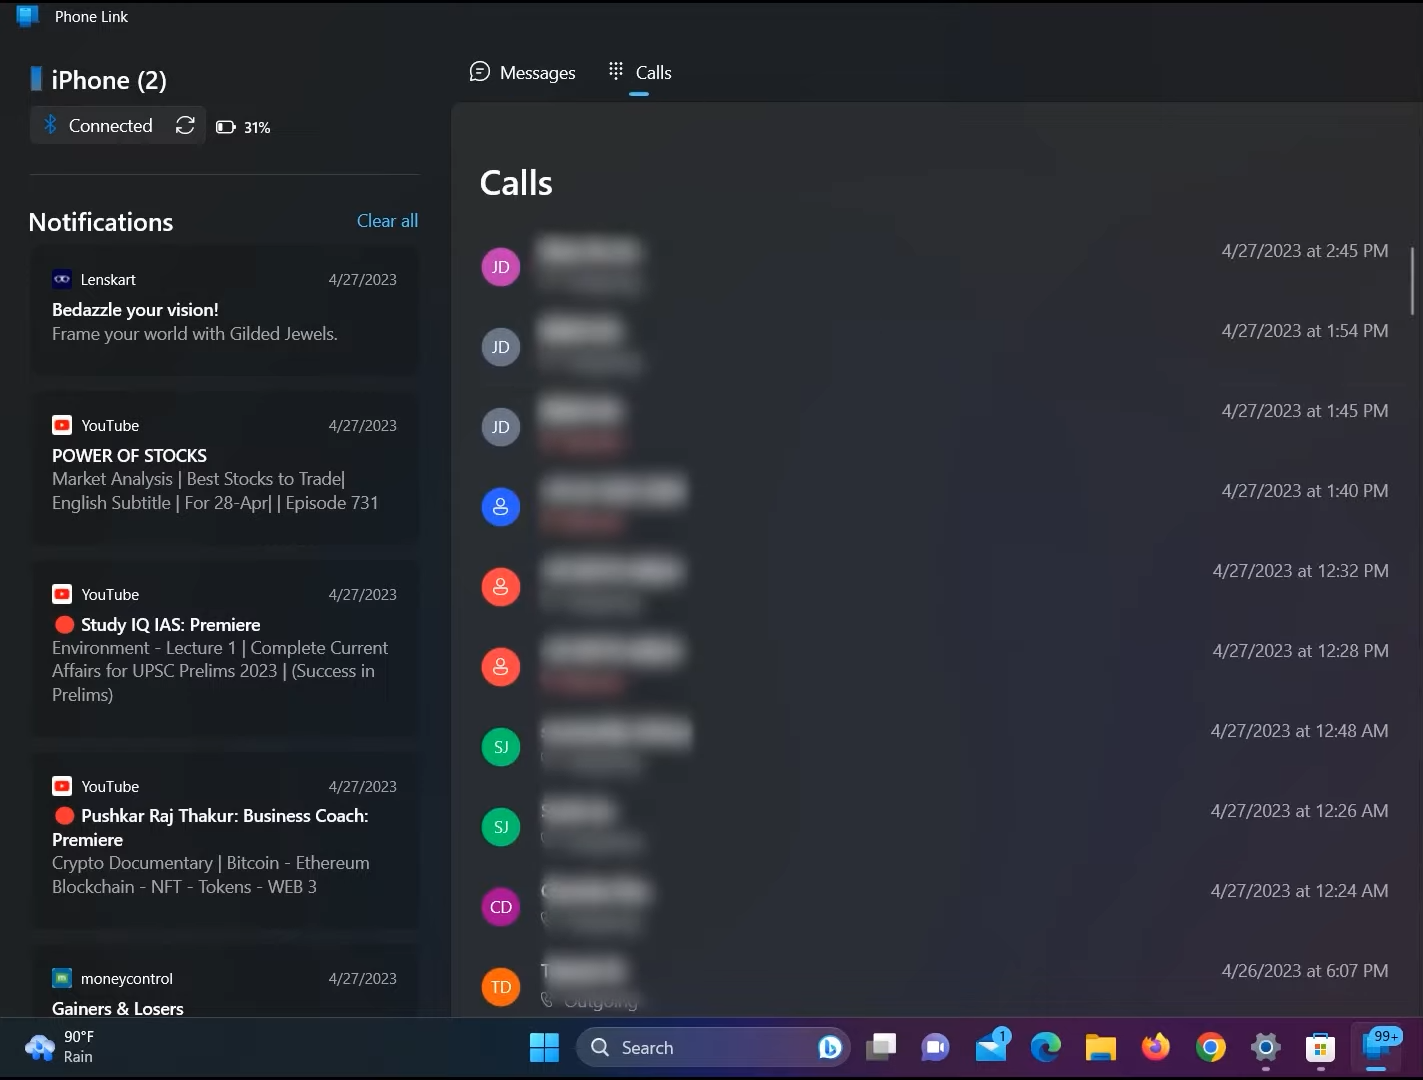Select the JD call avatar from 1:54 PM
This screenshot has height=1080, width=1423.
point(501,347)
